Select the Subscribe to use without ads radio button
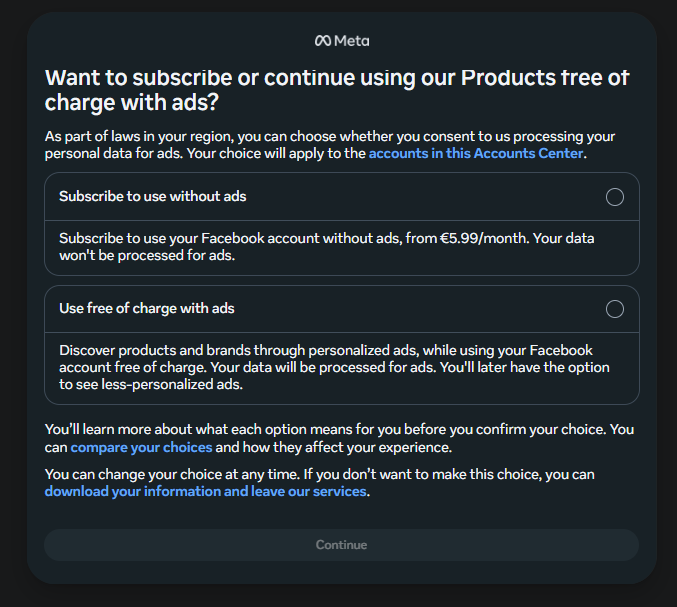This screenshot has height=607, width=677. coord(614,197)
